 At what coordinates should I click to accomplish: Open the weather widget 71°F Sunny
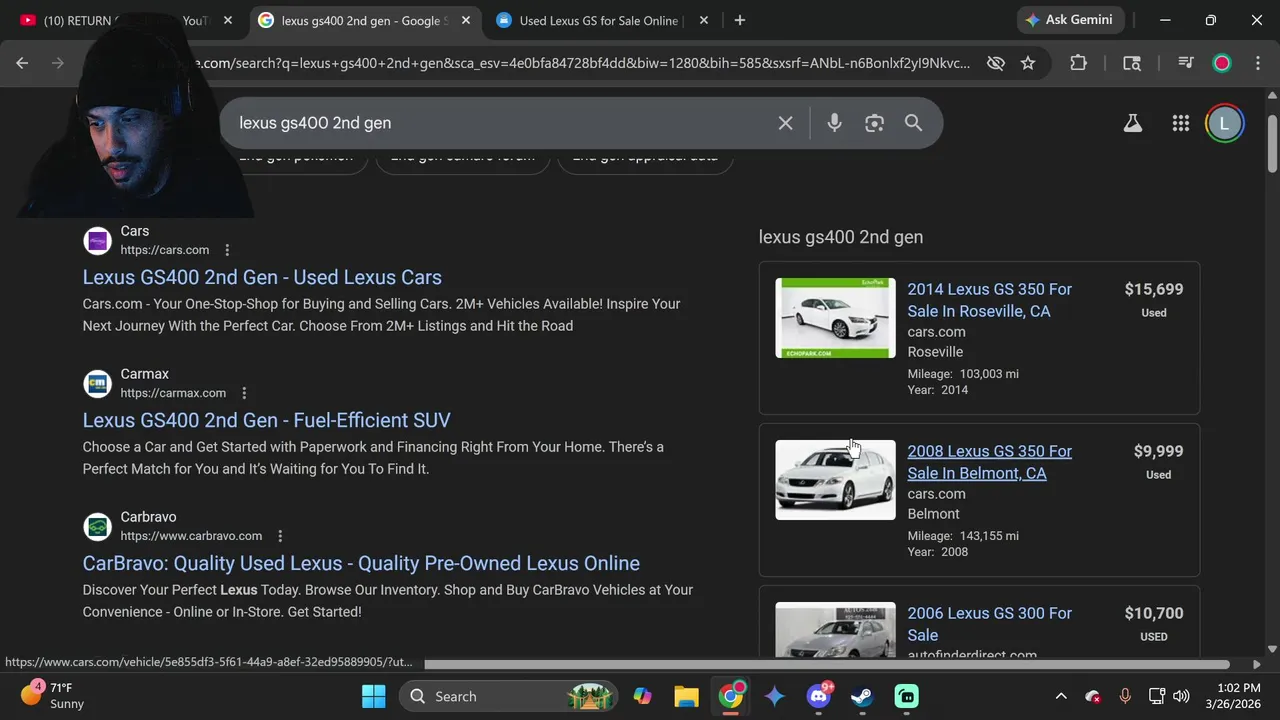click(x=52, y=696)
